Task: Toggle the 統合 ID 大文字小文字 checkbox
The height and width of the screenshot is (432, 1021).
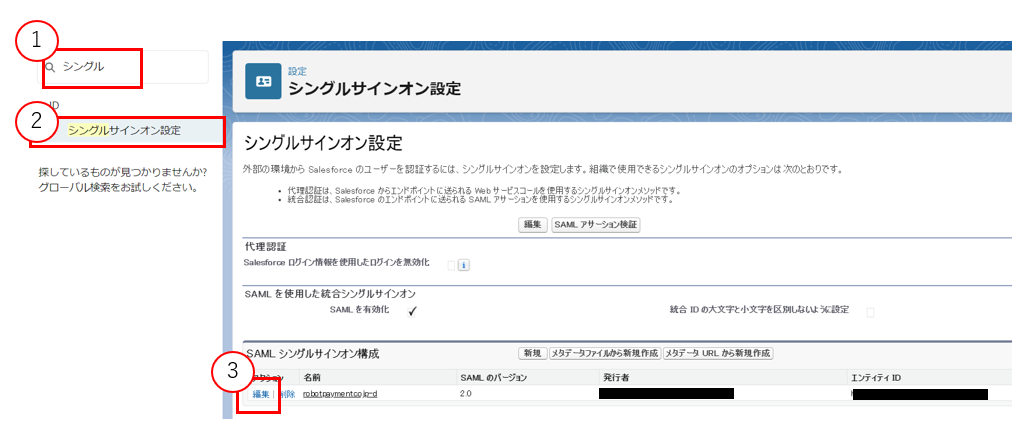Action: [870, 311]
